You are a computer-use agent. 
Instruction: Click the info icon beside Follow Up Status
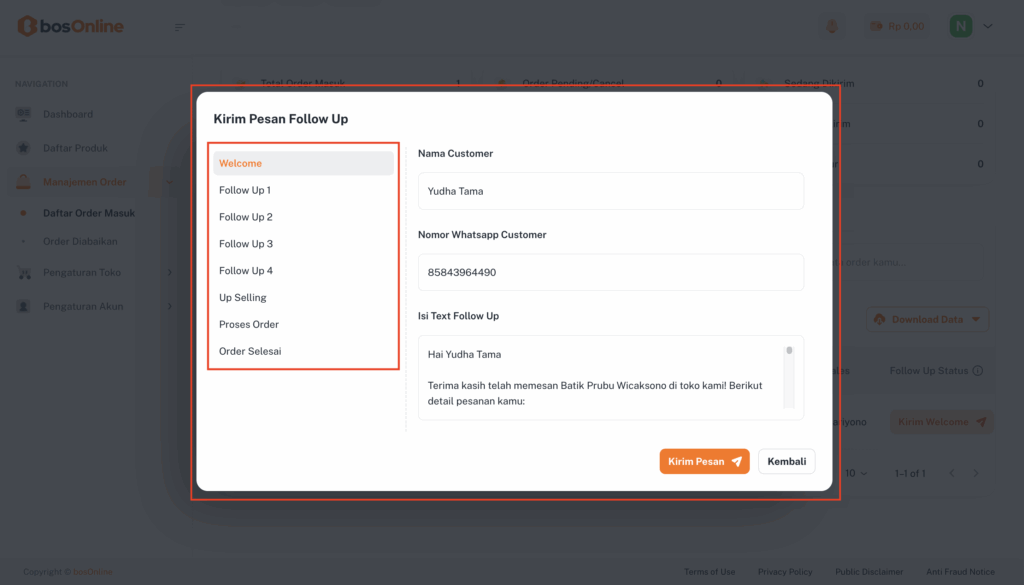coord(977,371)
